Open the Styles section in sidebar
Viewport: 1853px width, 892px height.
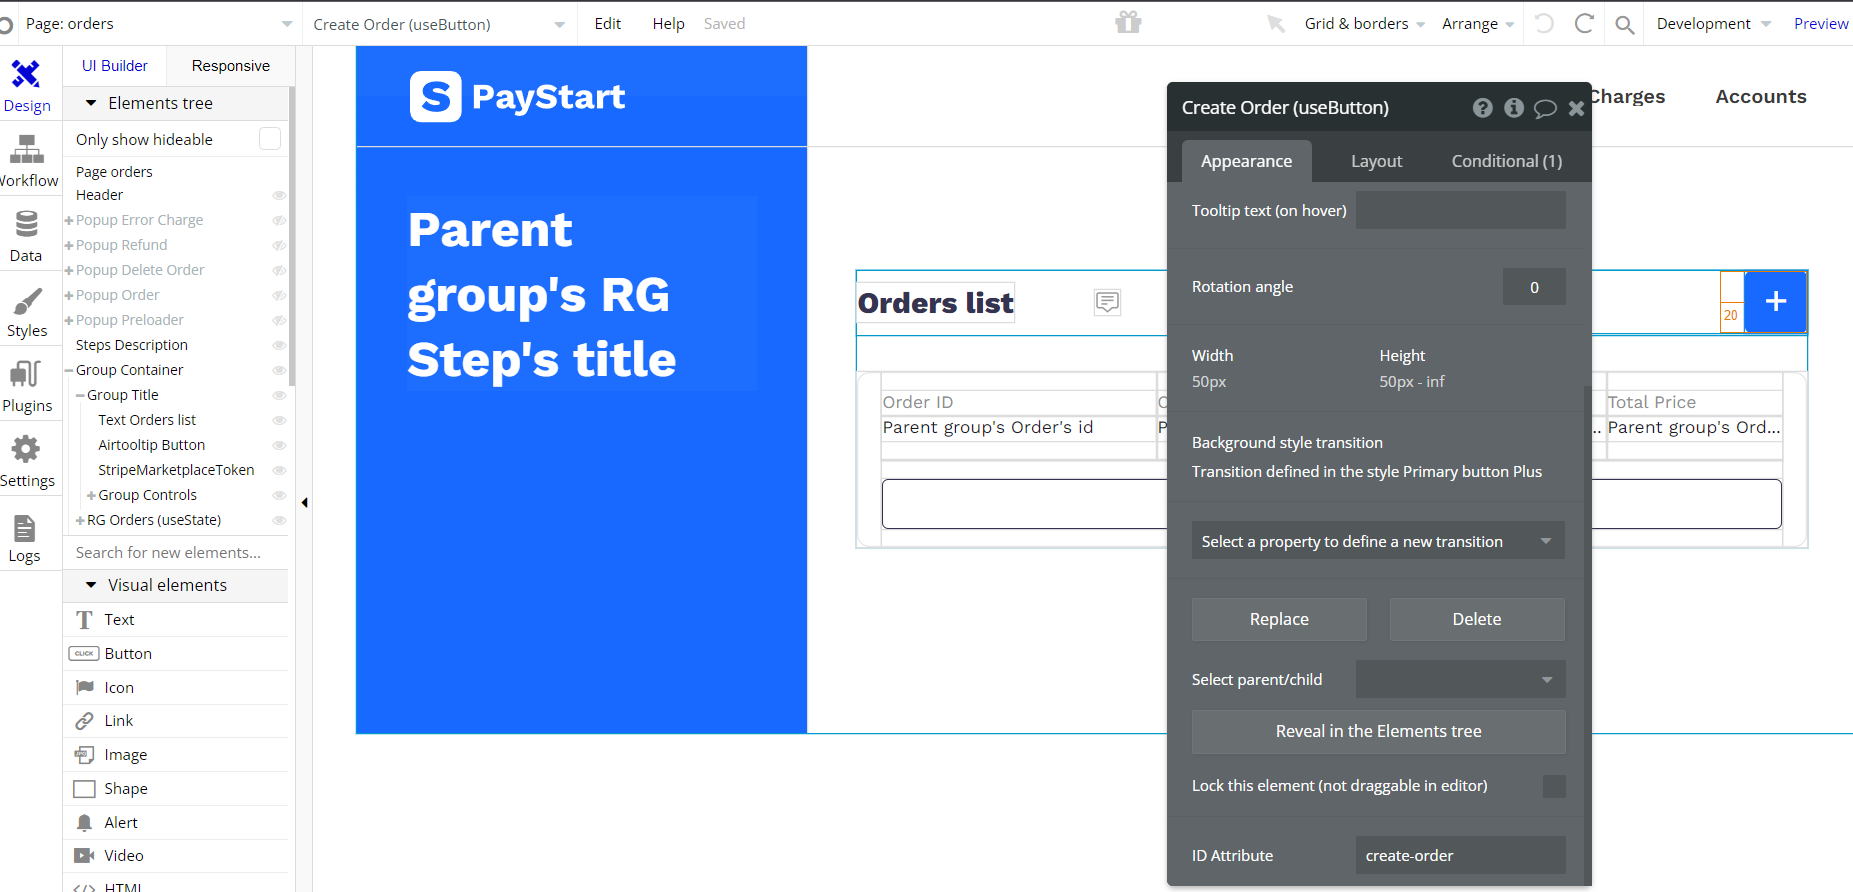27,312
